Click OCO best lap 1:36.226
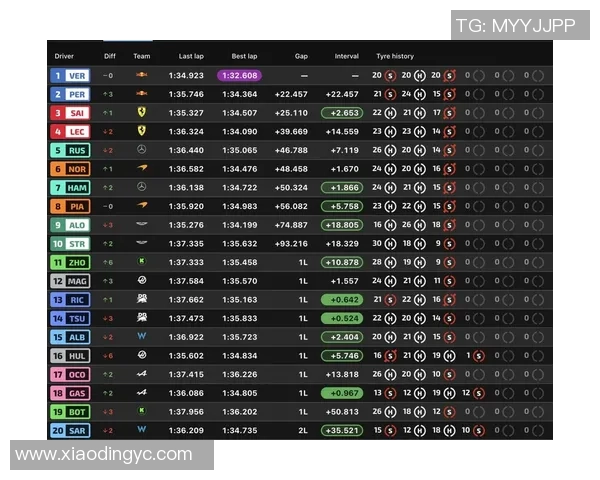 coord(240,374)
